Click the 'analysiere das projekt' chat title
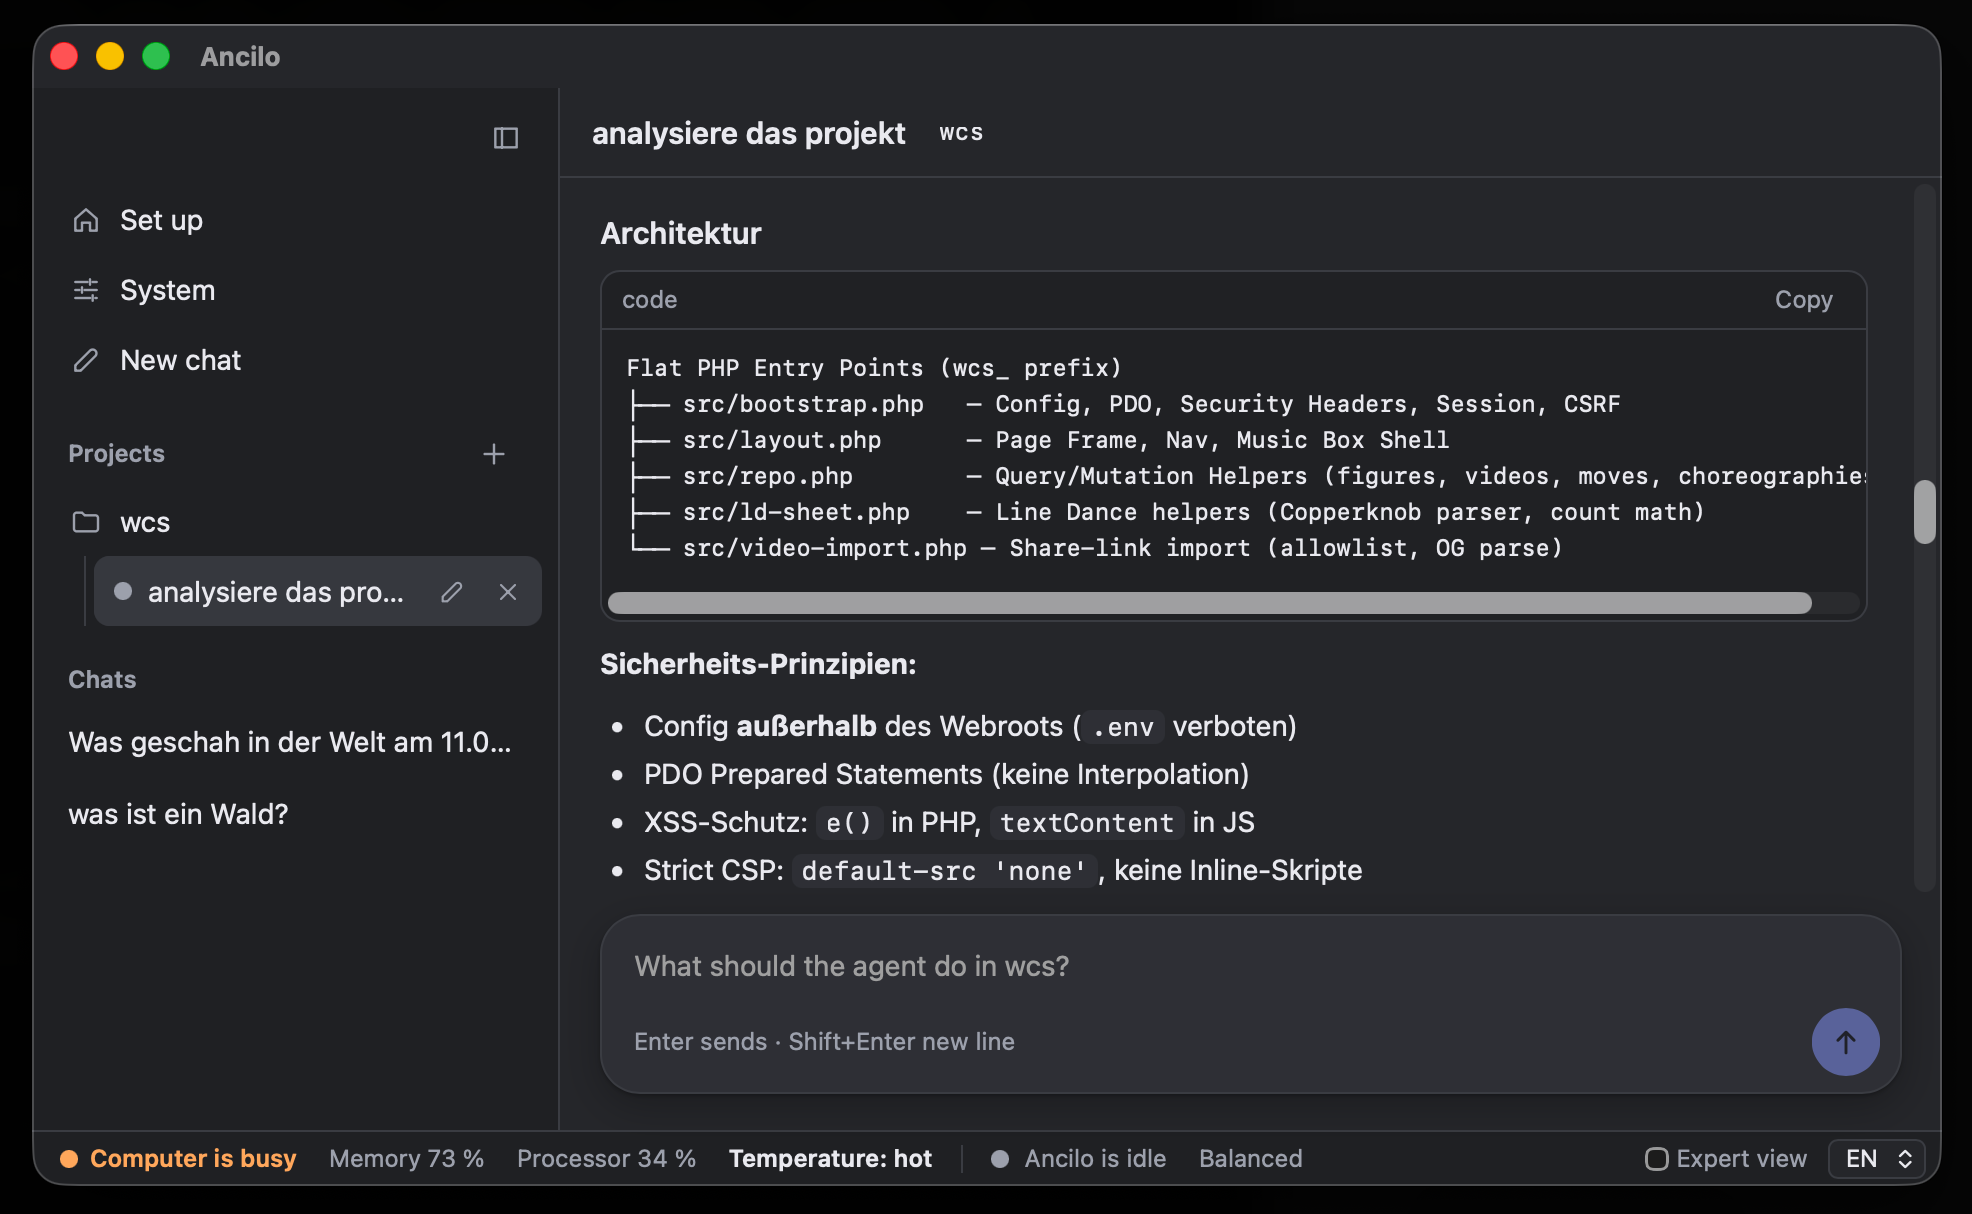This screenshot has height=1214, width=1972. coord(748,134)
